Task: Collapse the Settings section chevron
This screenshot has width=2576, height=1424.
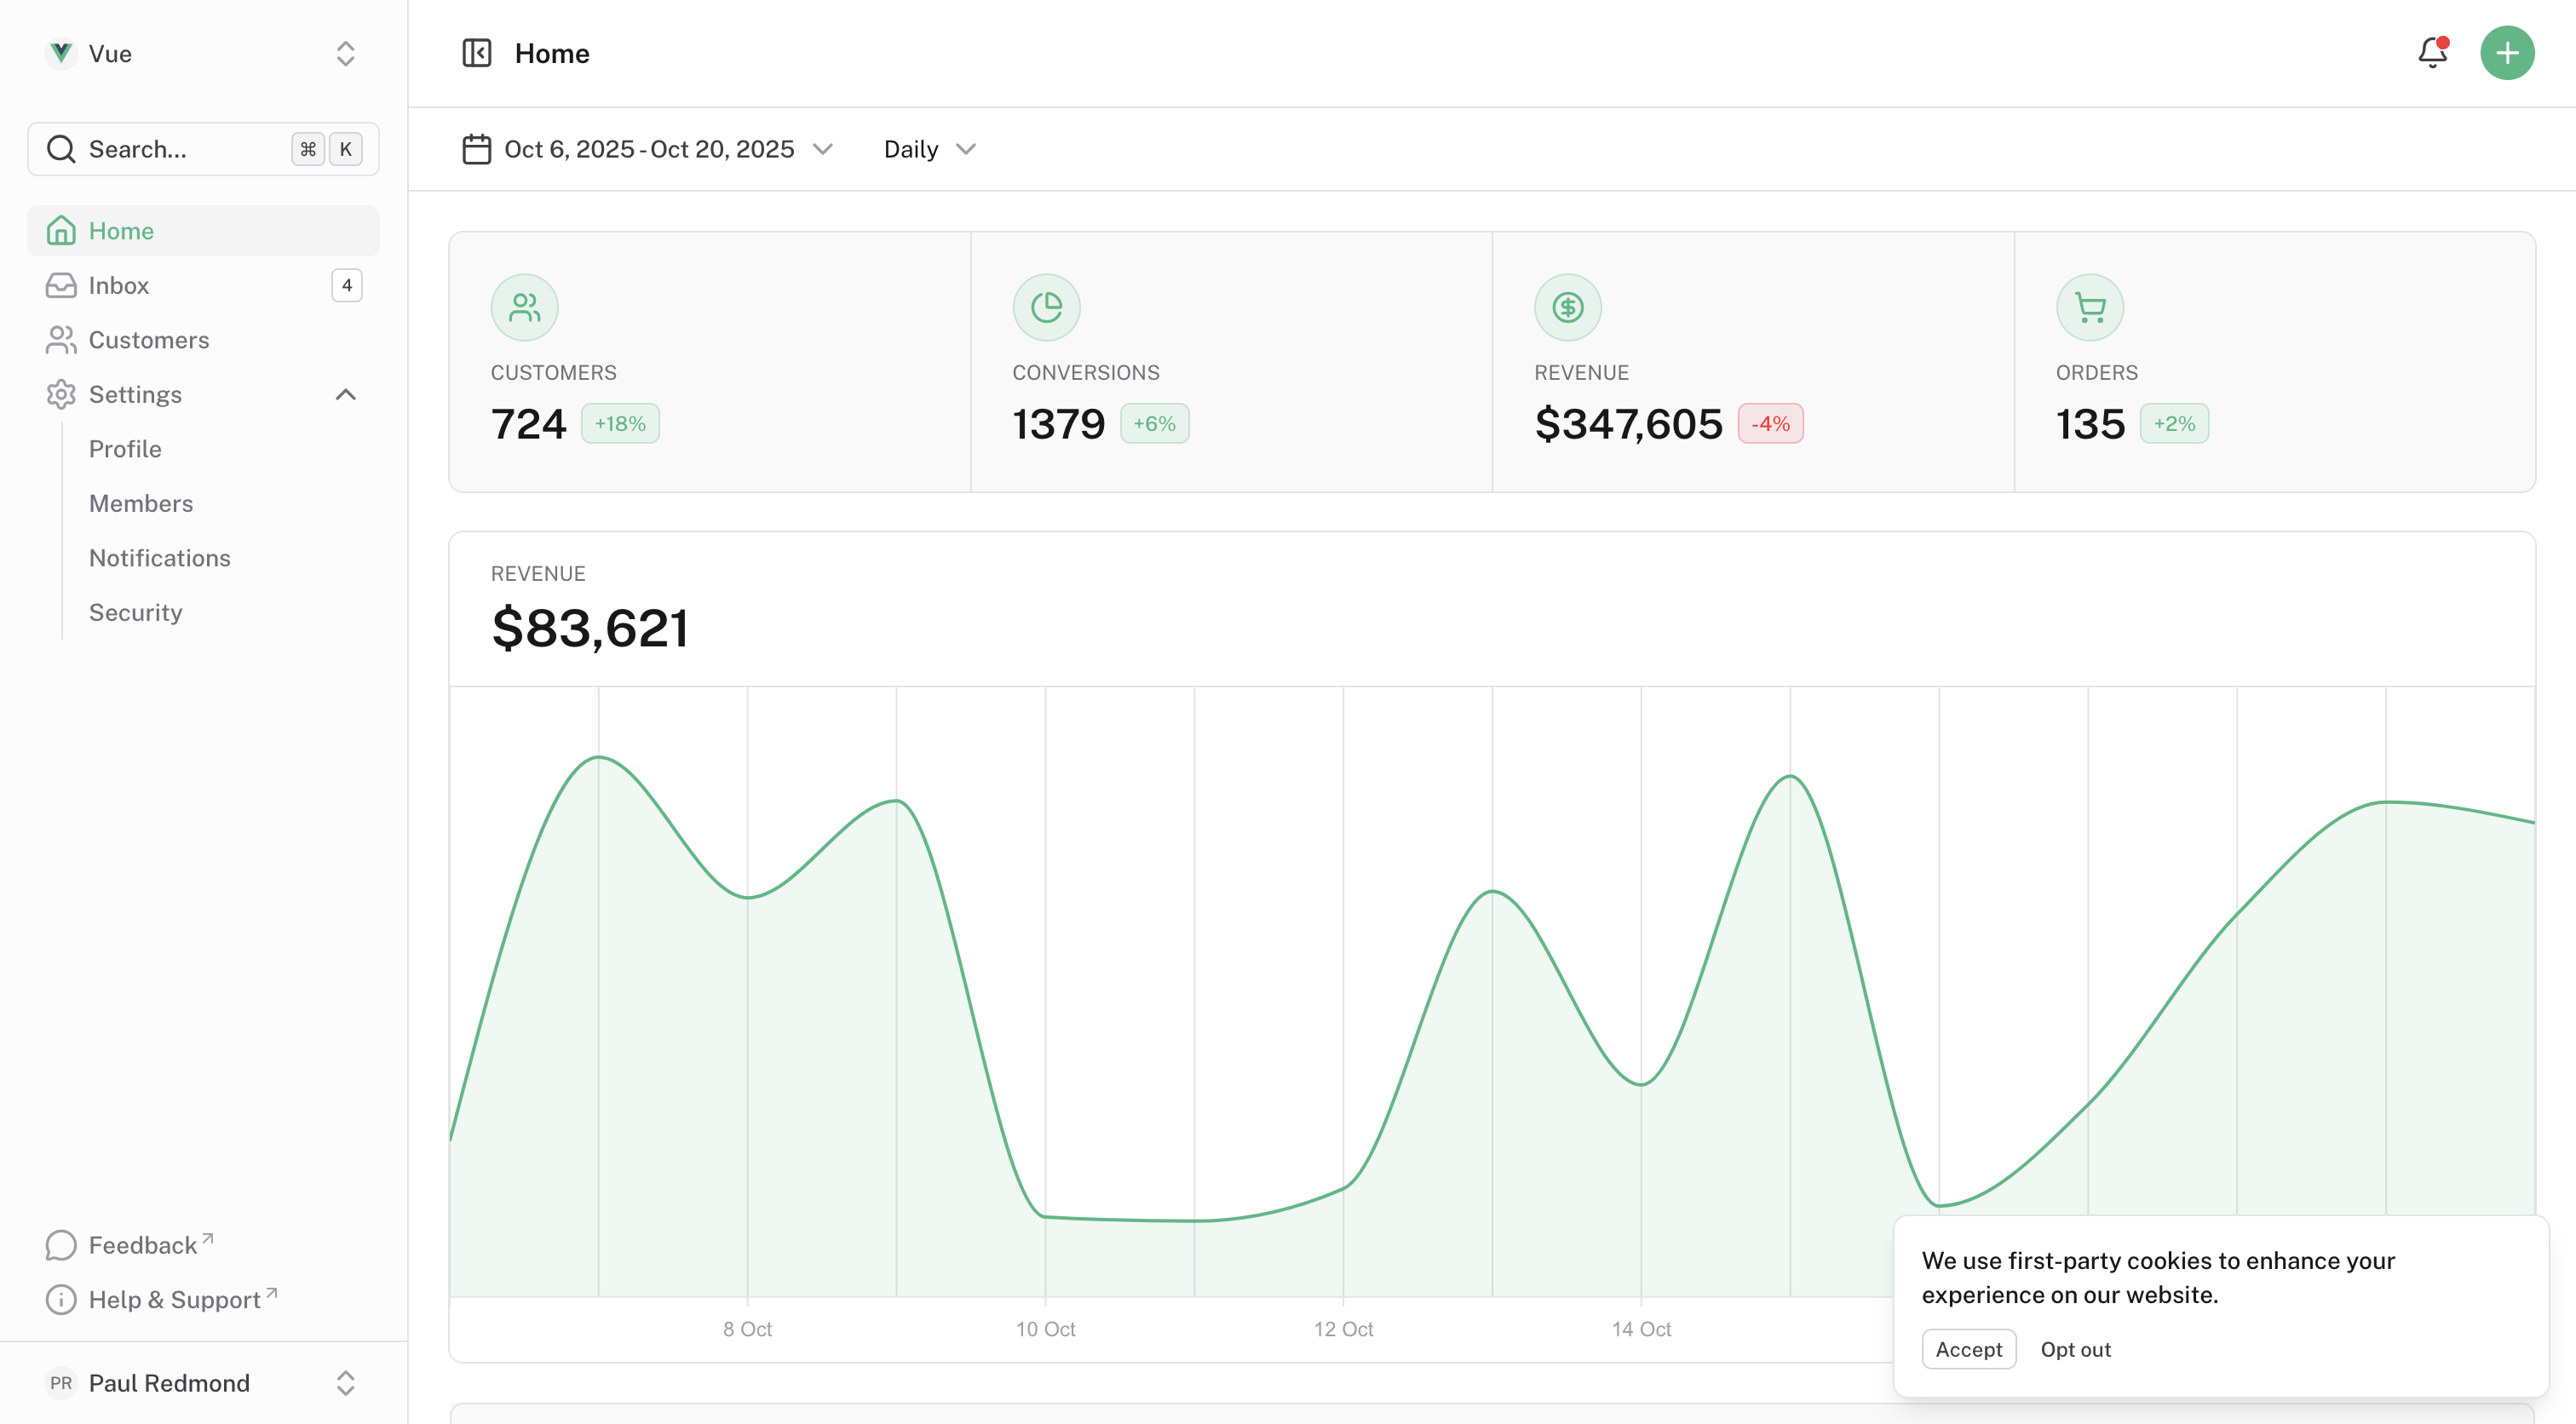Action: tap(346, 394)
